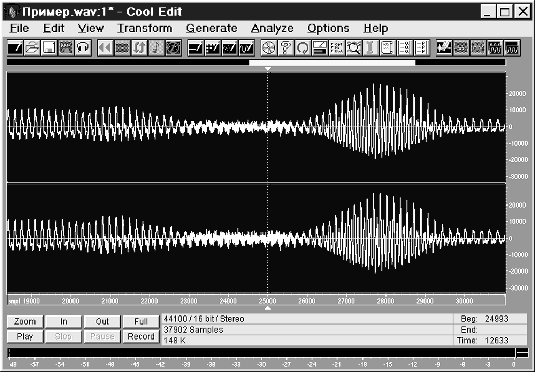The width and height of the screenshot is (535, 372).
Task: Click the 22000 mark on the sample ruler
Action: point(149,301)
